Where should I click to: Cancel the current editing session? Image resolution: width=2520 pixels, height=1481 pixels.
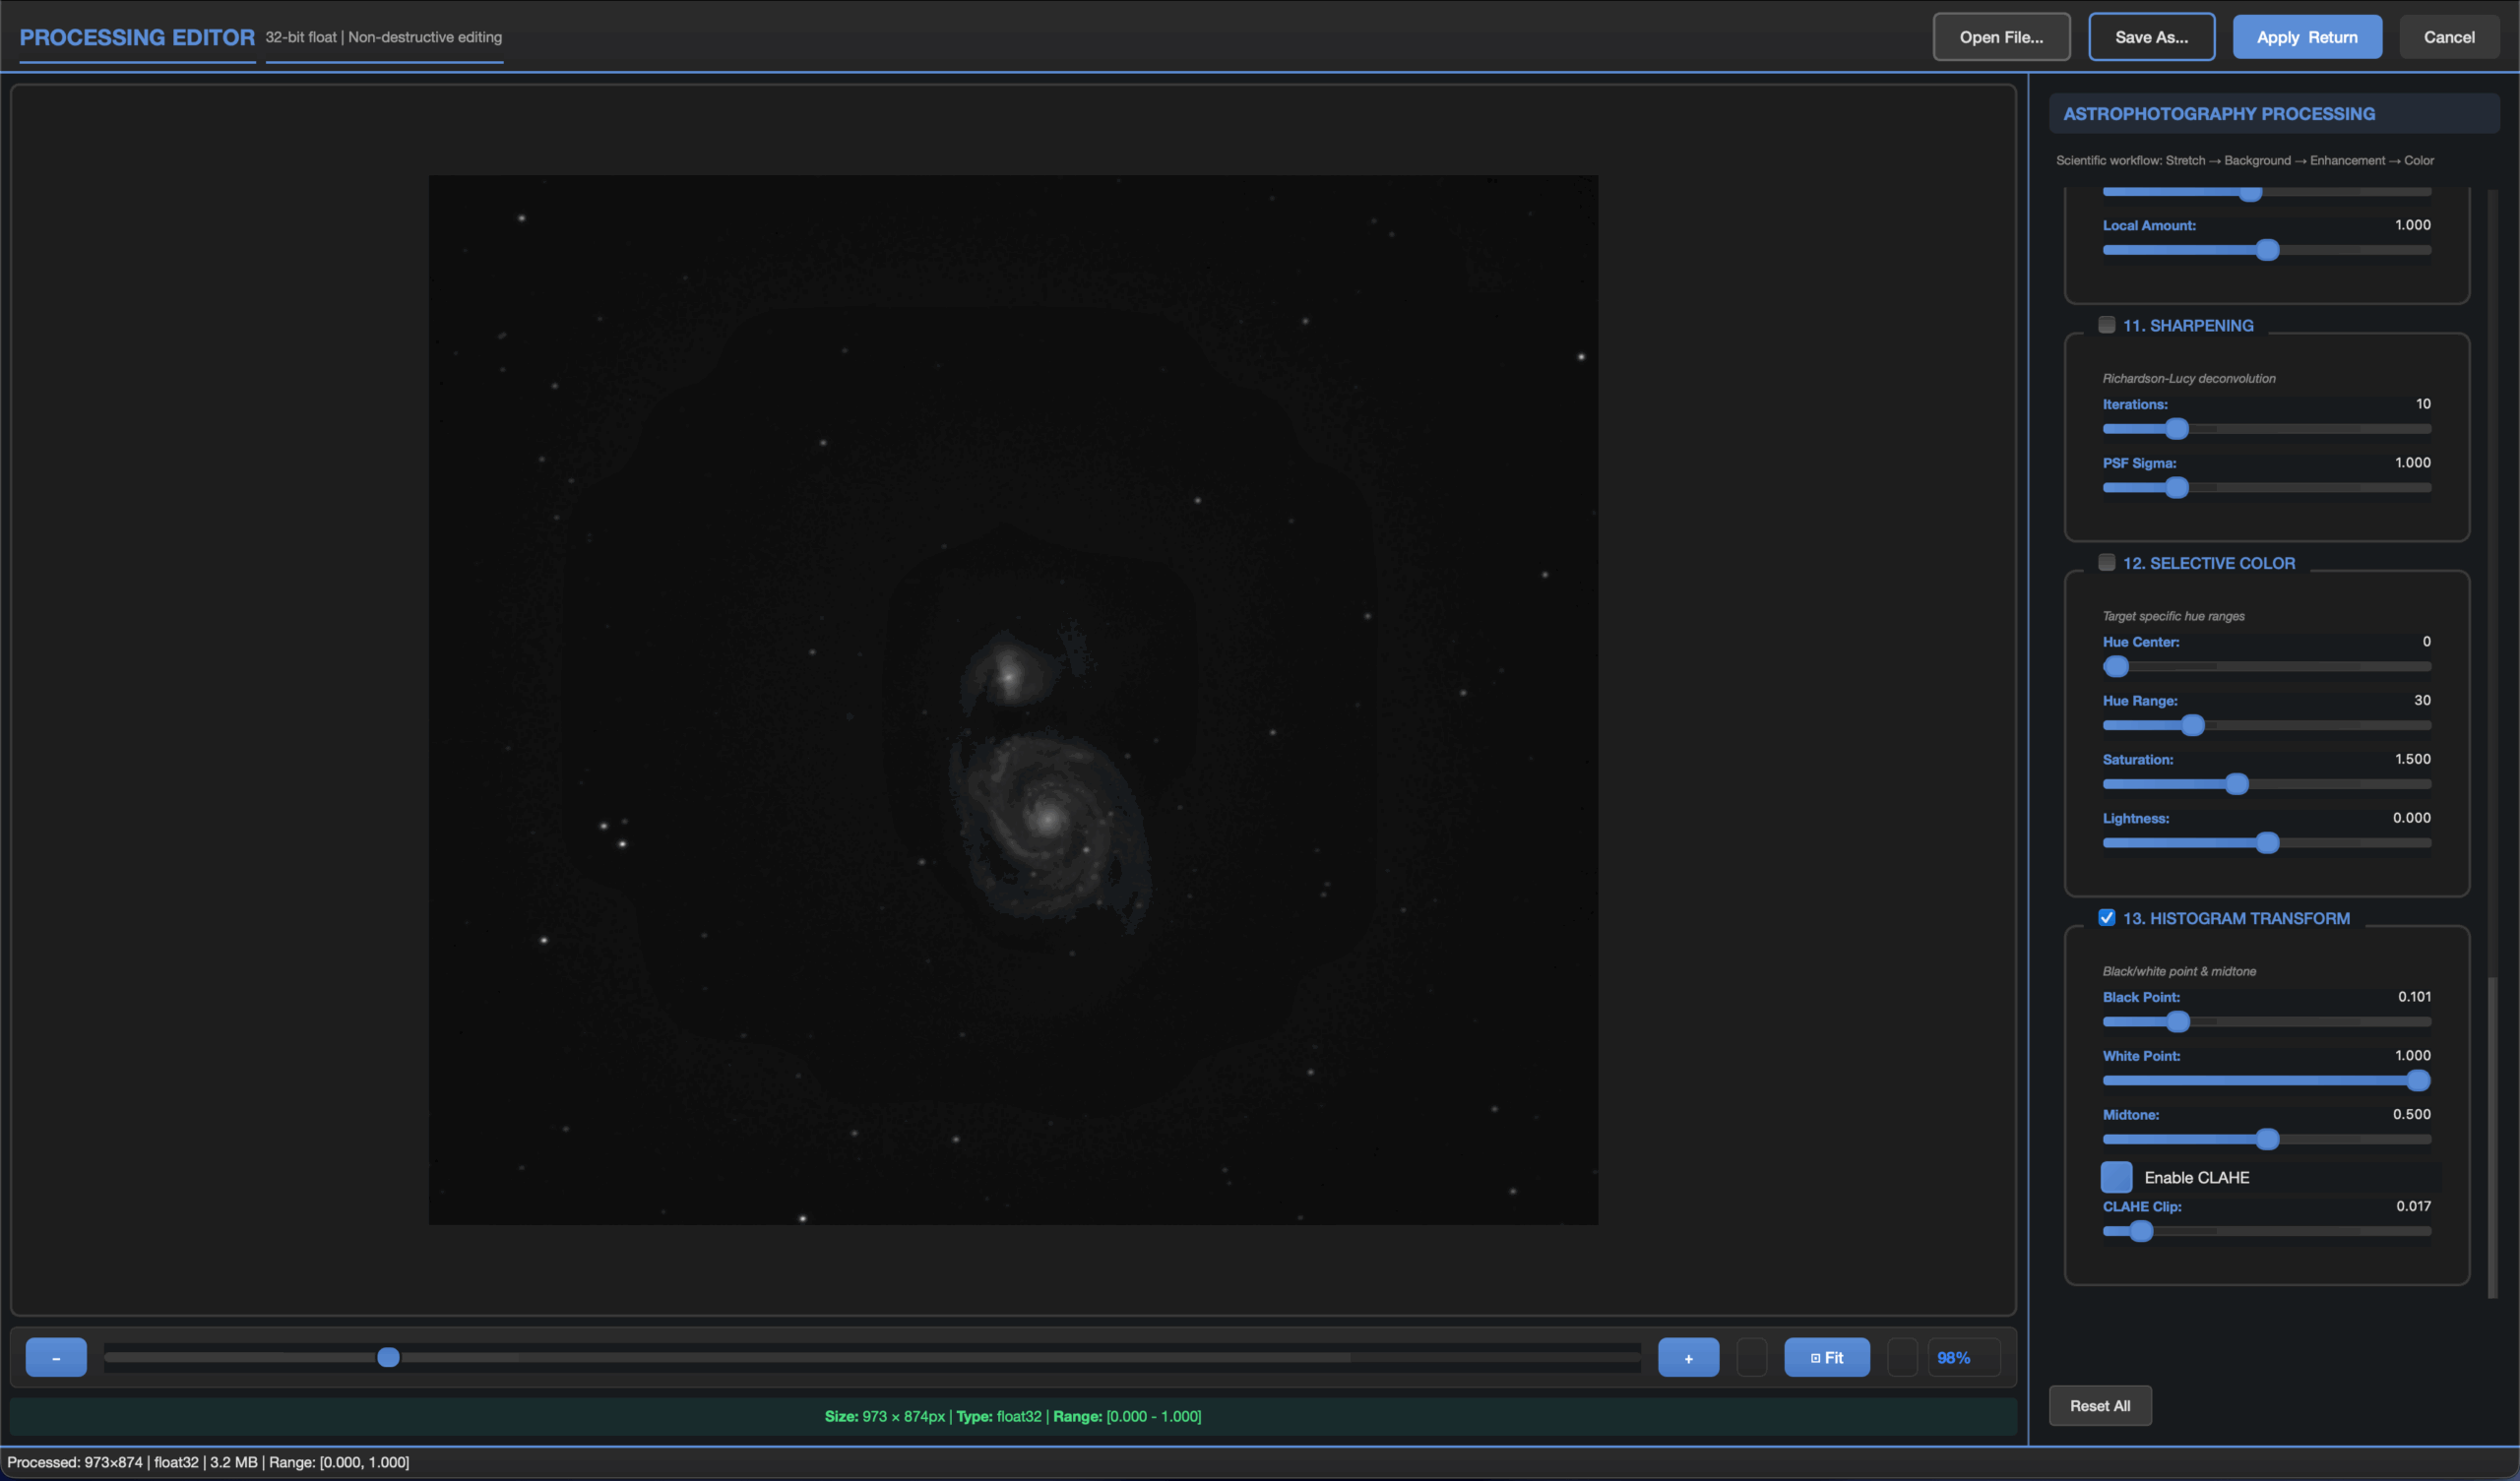pyautogui.click(x=2449, y=36)
